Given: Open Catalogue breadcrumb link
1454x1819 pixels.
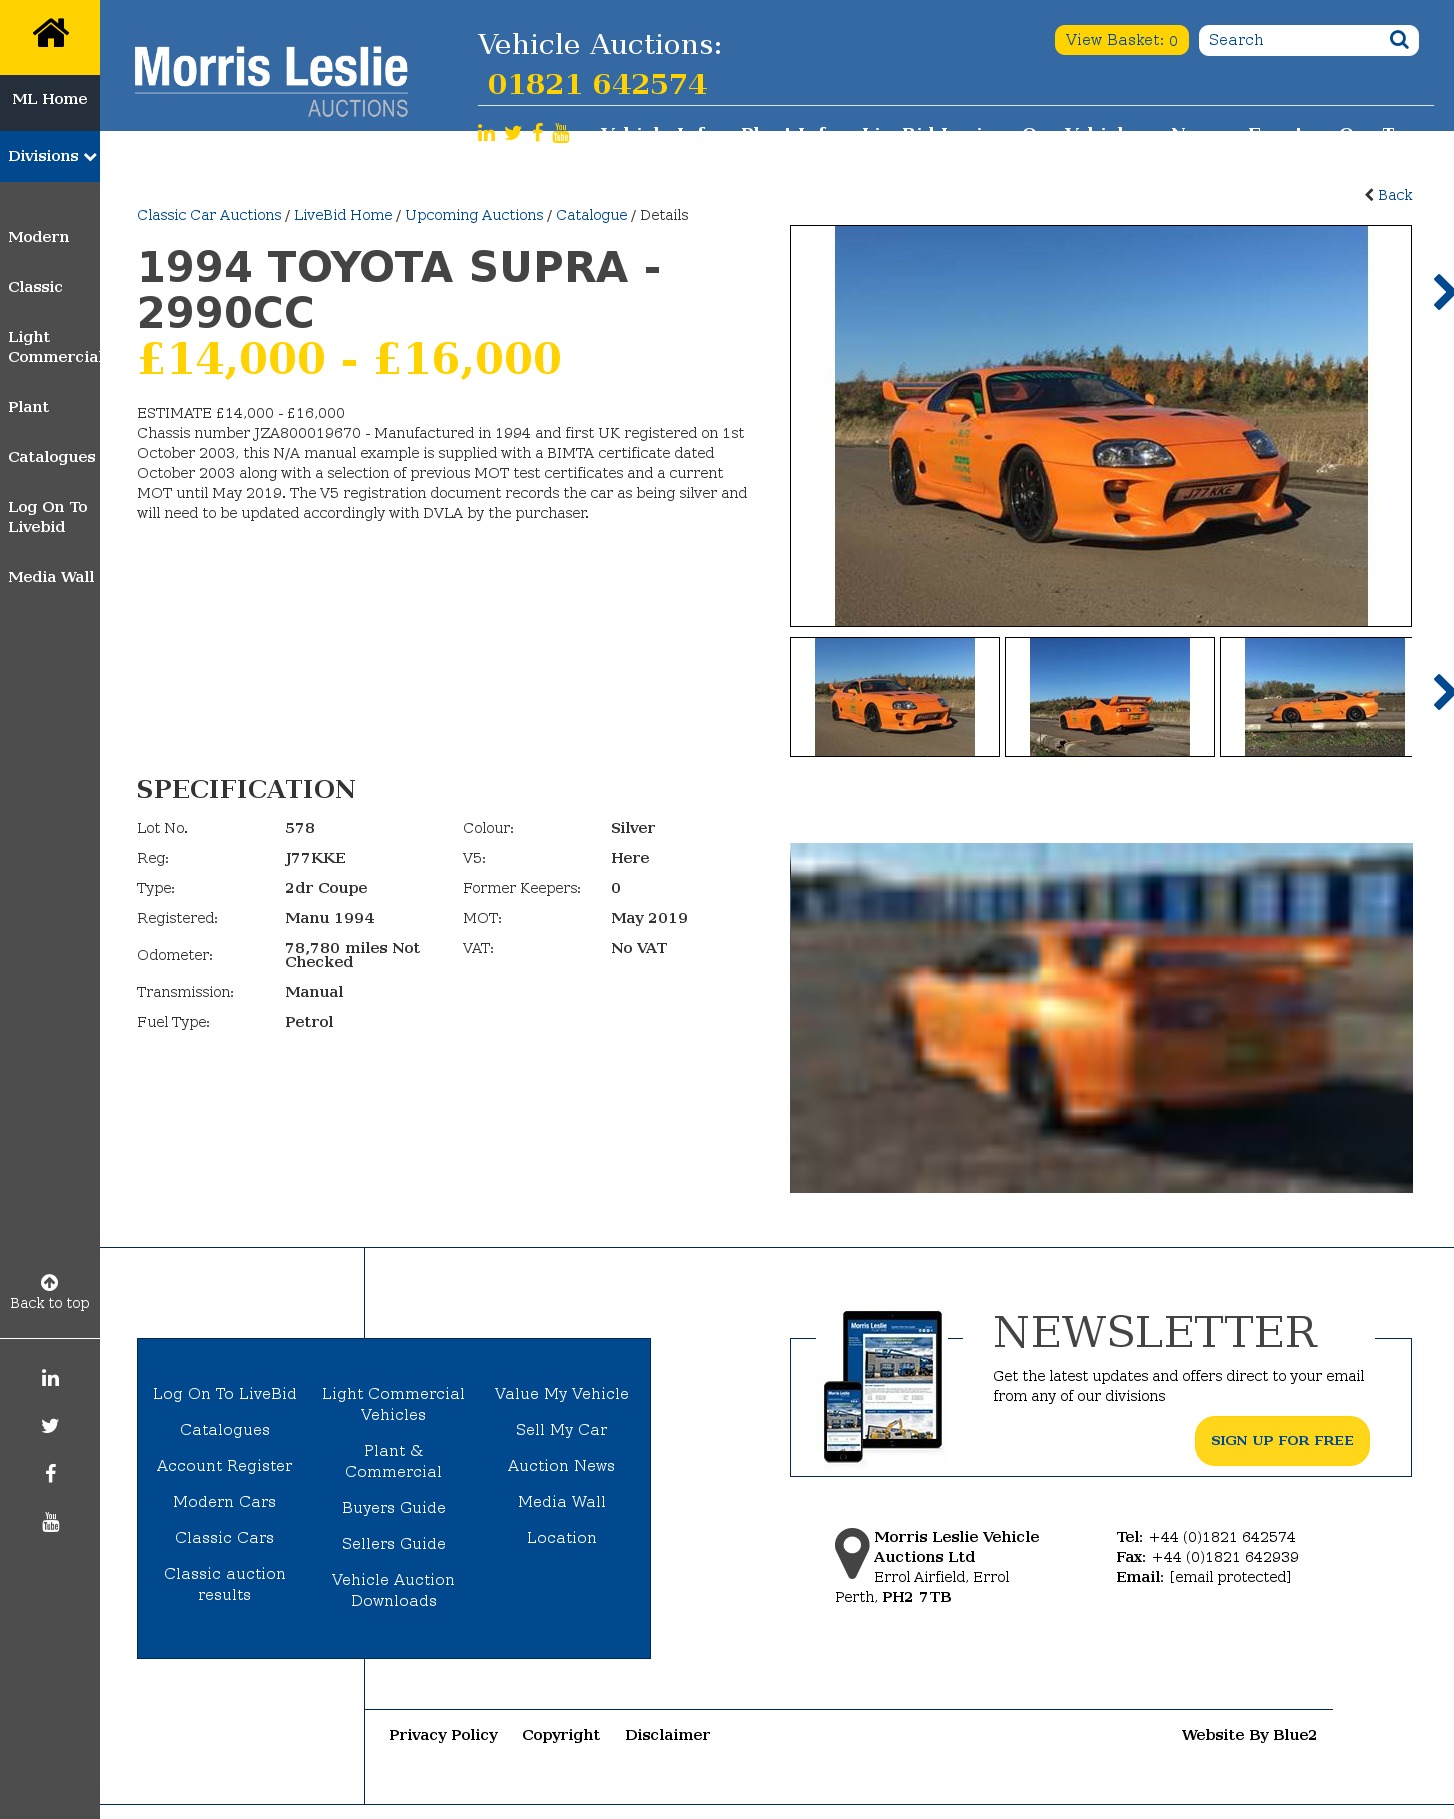Looking at the screenshot, I should click(x=592, y=215).
